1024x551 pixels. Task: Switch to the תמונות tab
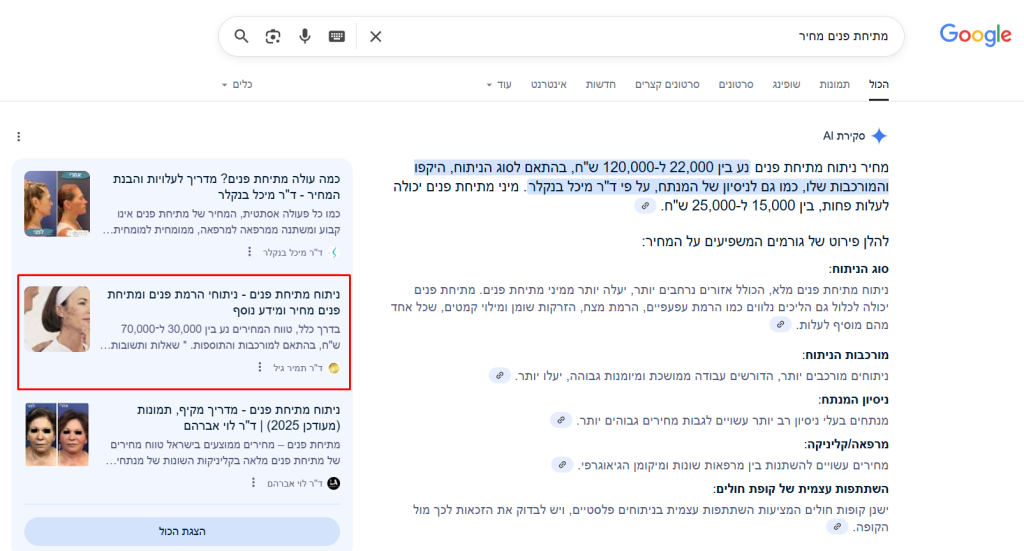(x=834, y=85)
